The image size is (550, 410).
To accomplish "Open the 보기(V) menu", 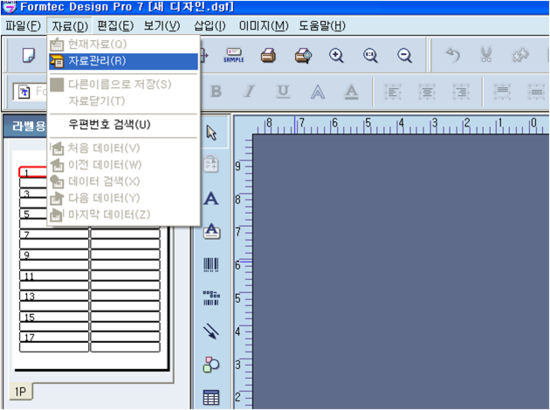I will point(162,26).
